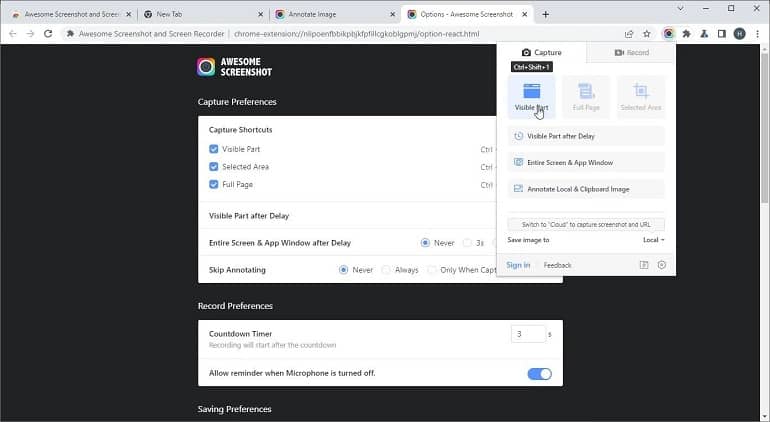Image resolution: width=770 pixels, height=422 pixels.
Task: Open the tab search chevron
Action: (680, 8)
